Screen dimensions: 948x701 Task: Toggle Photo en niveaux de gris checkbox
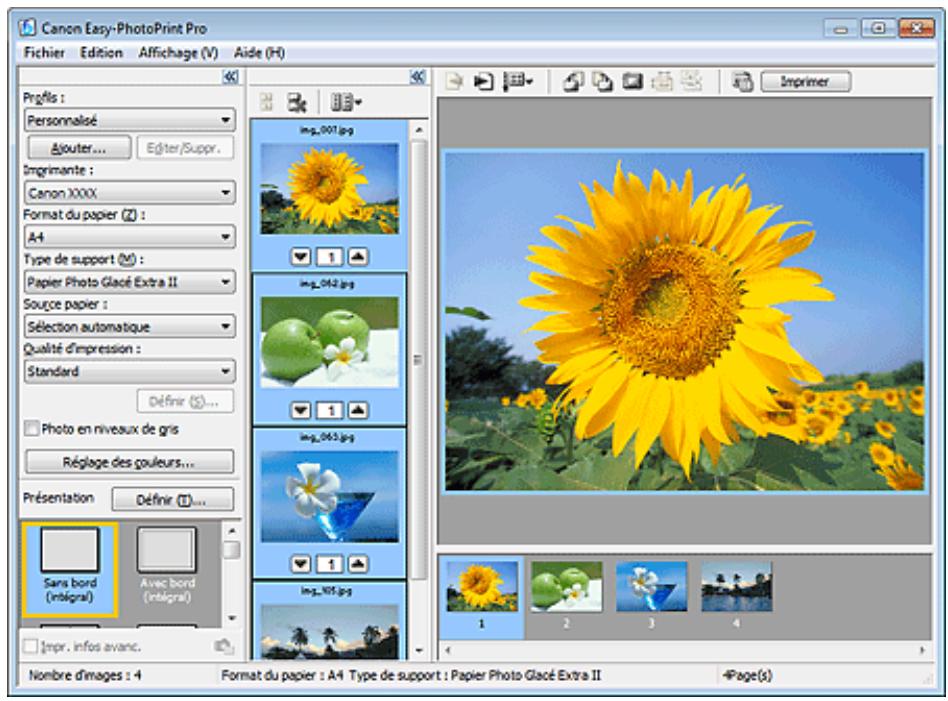31,429
